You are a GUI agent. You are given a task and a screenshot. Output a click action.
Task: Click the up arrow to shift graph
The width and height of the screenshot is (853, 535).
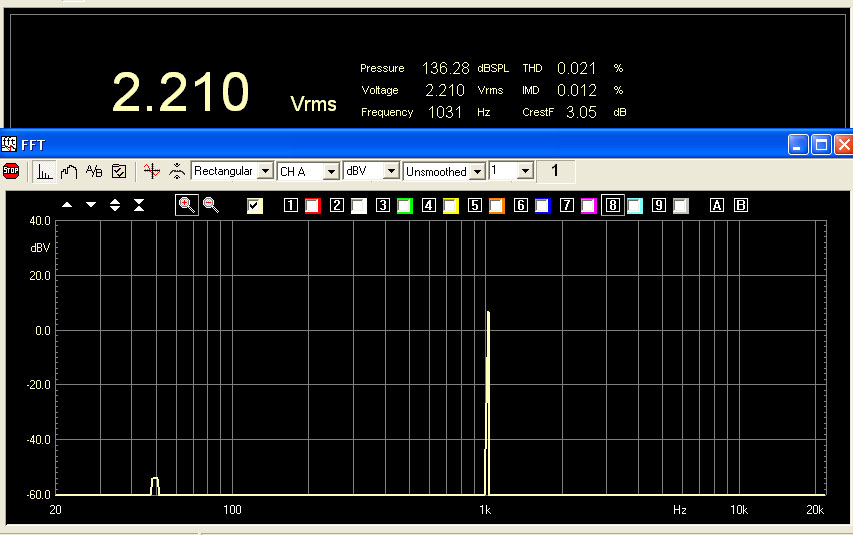67,205
